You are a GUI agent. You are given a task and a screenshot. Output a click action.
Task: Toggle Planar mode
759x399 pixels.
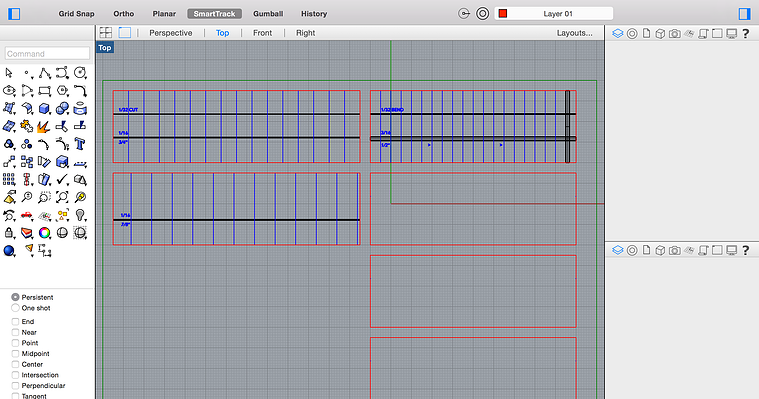(164, 14)
